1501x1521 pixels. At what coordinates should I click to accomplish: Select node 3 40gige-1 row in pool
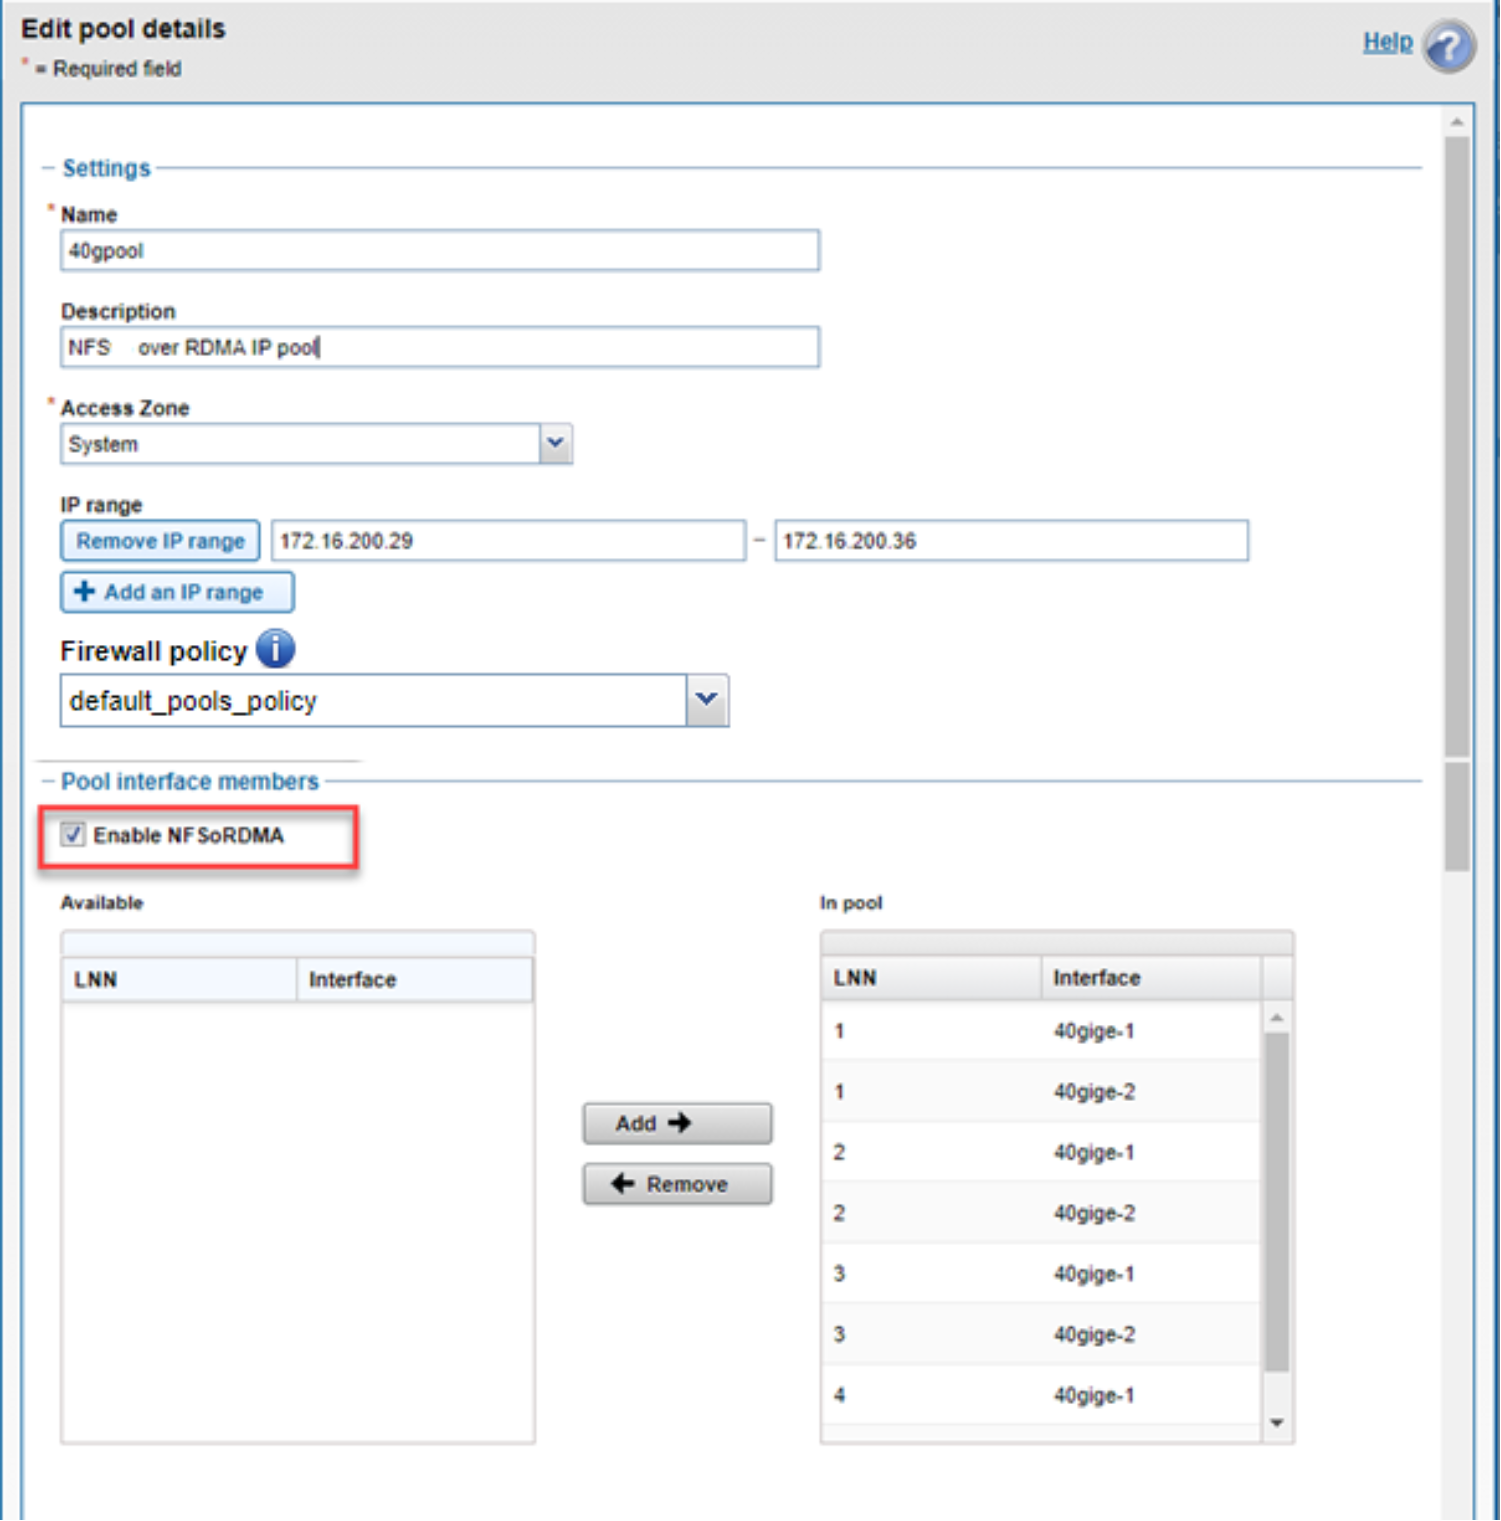point(1040,1274)
